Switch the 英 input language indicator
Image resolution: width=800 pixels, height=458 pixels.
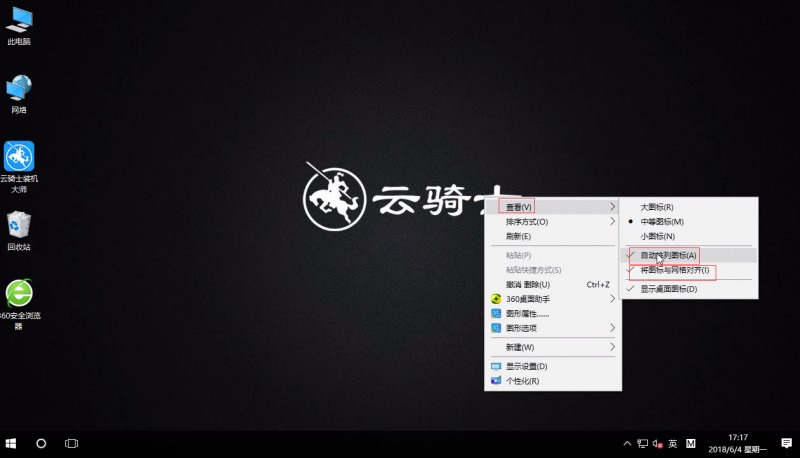coord(673,444)
